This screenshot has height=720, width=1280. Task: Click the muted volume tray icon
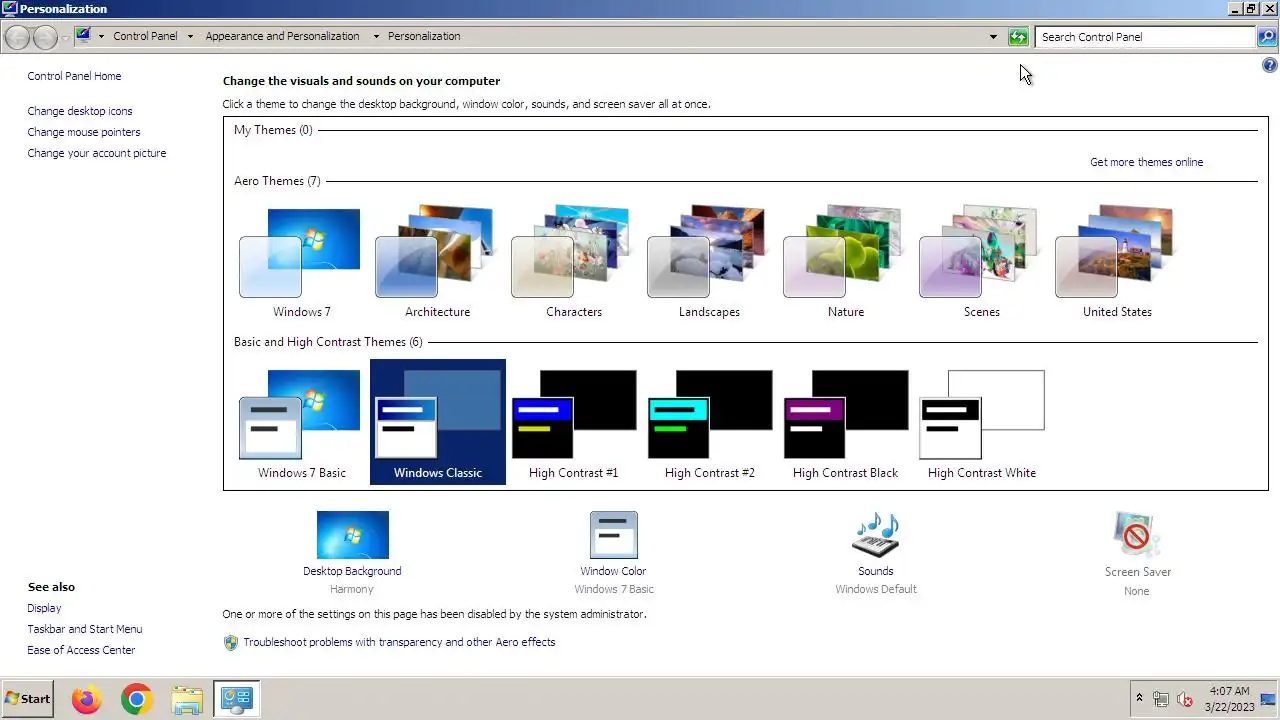coord(1185,699)
